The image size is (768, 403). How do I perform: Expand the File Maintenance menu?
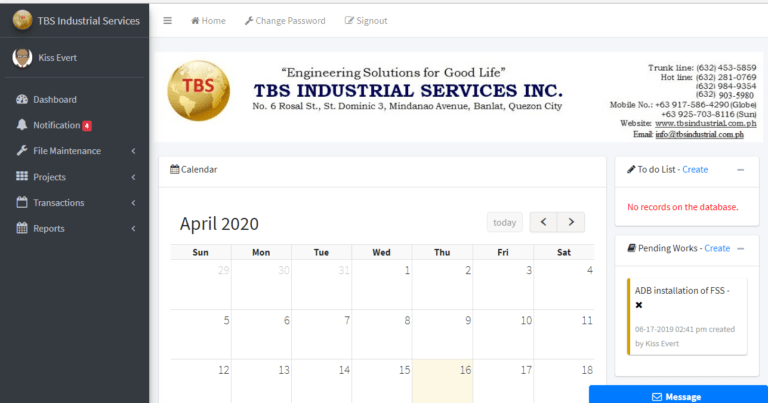[67, 151]
